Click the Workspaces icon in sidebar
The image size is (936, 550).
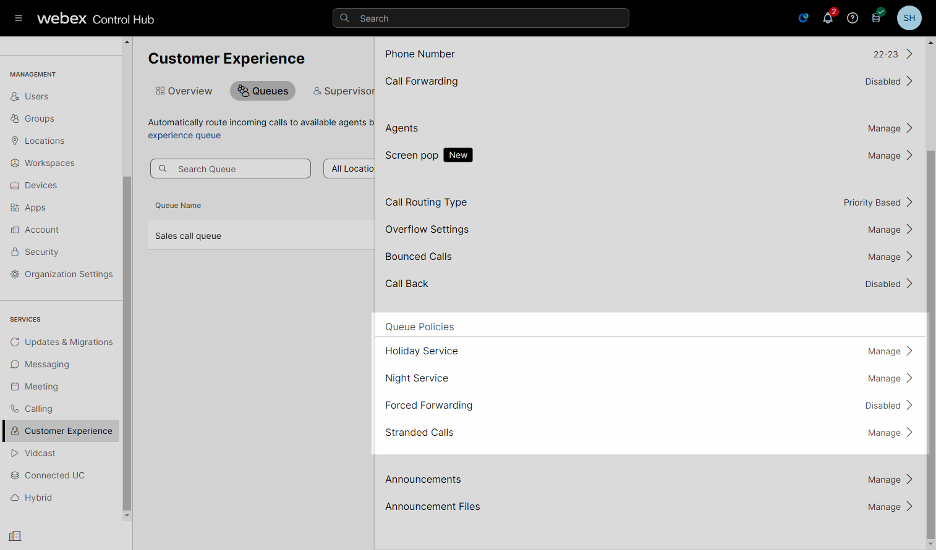pos(15,162)
